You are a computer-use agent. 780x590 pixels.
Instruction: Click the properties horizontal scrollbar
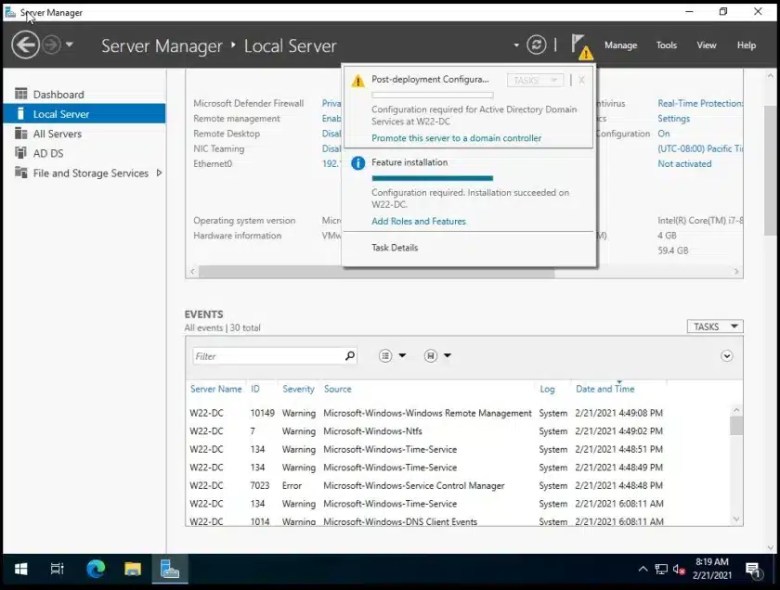(377, 272)
